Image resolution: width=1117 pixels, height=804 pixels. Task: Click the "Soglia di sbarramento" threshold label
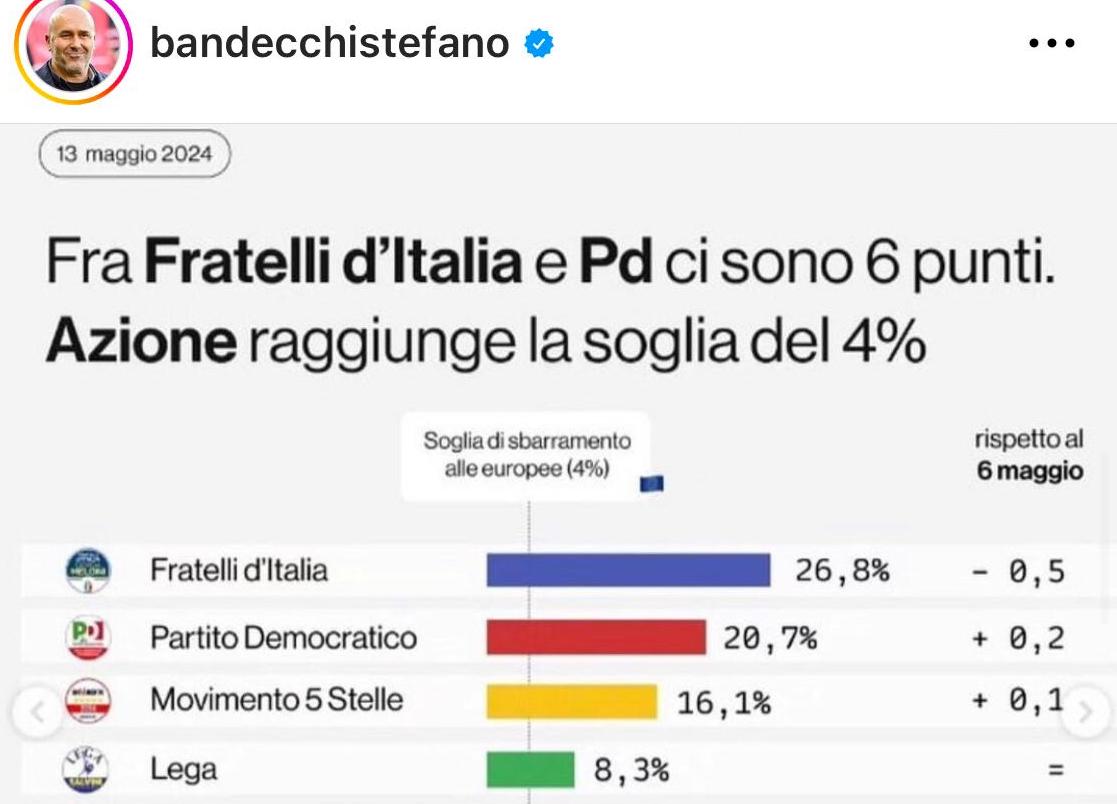point(527,455)
